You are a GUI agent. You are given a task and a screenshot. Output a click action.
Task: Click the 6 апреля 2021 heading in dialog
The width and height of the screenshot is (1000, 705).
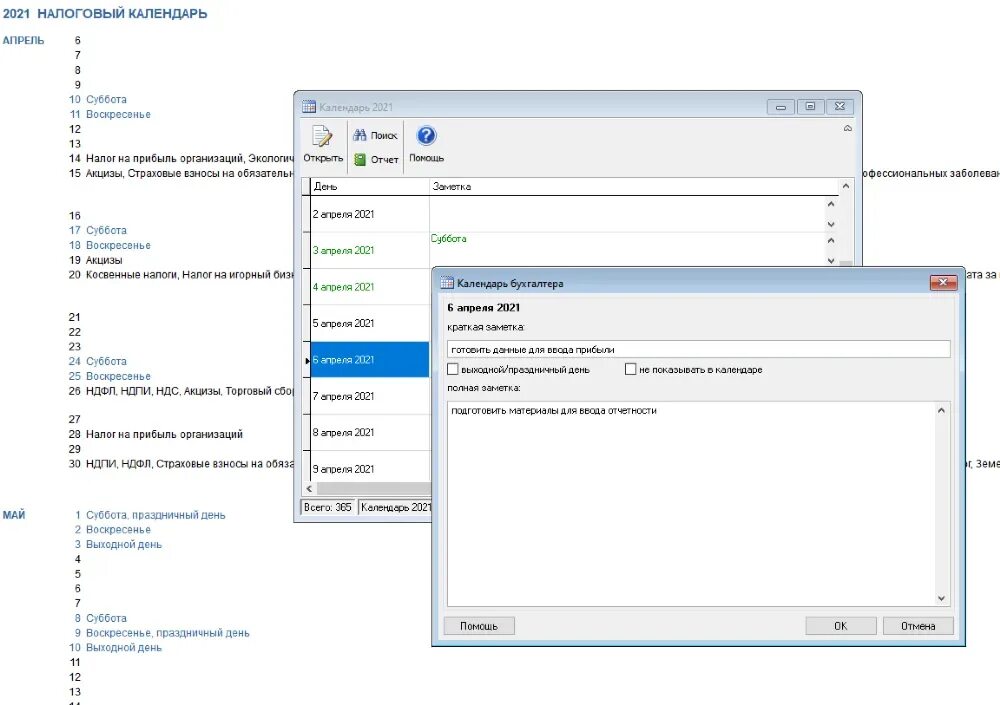tap(483, 308)
